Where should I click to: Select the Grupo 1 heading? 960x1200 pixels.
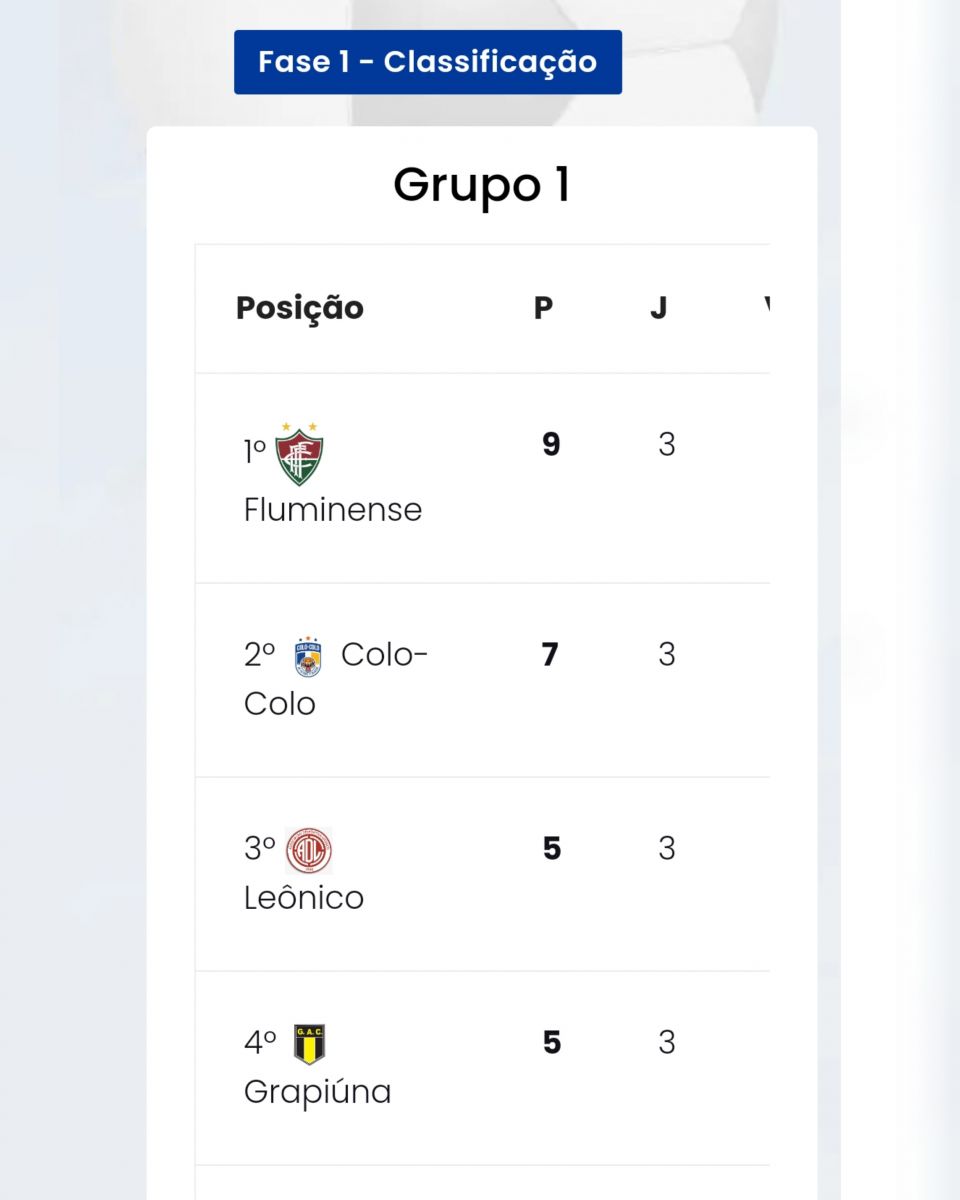(482, 185)
